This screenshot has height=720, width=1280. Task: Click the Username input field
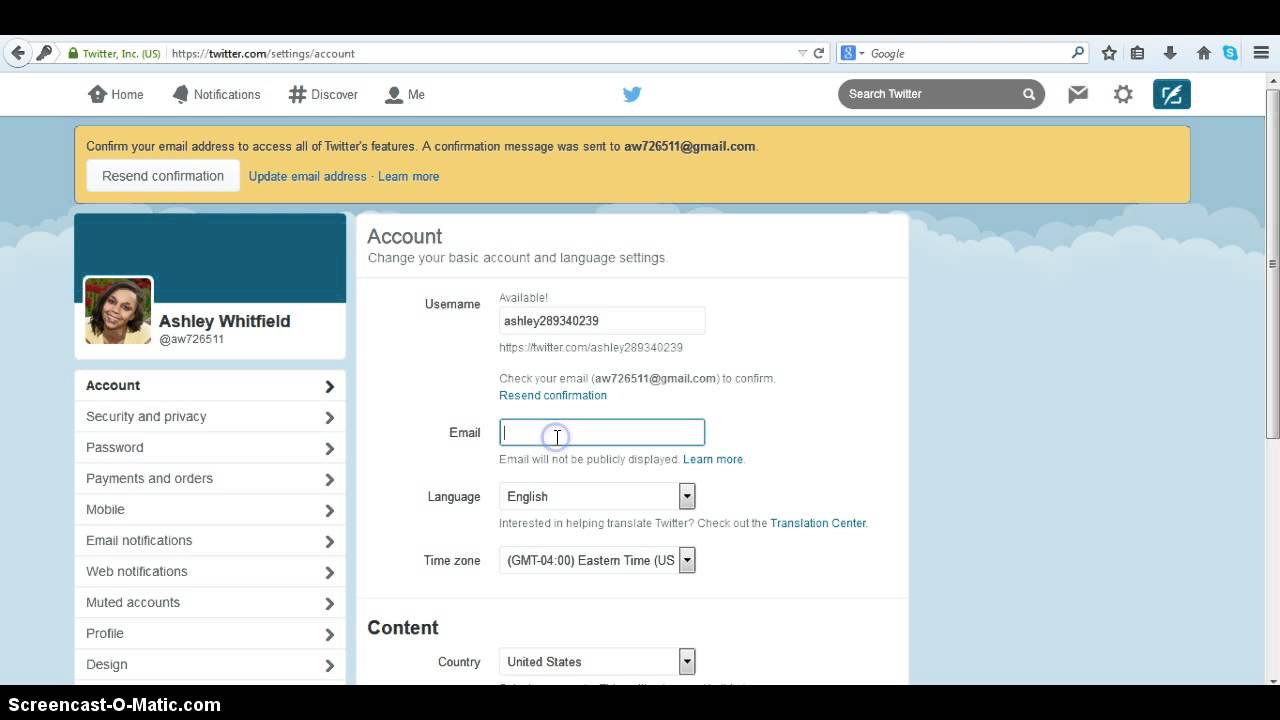point(602,321)
